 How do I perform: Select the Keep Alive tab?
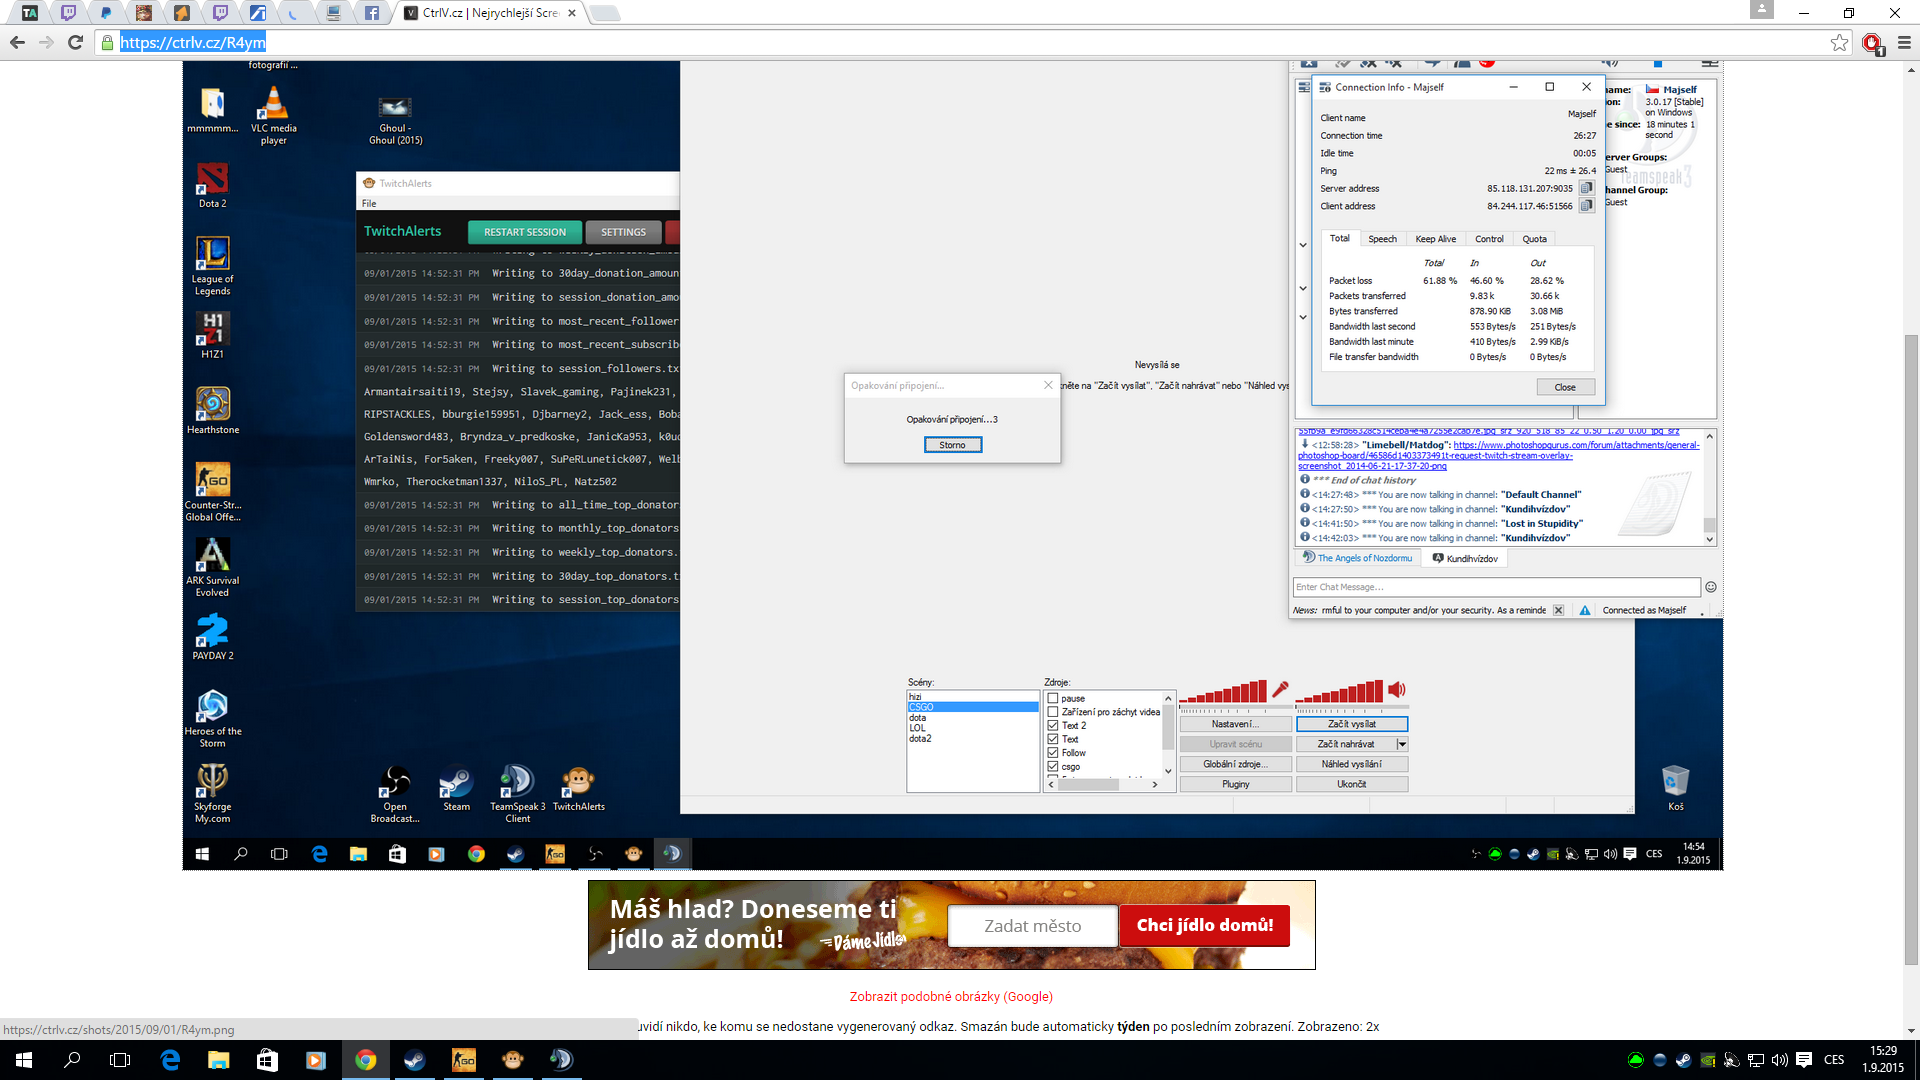(1435, 239)
